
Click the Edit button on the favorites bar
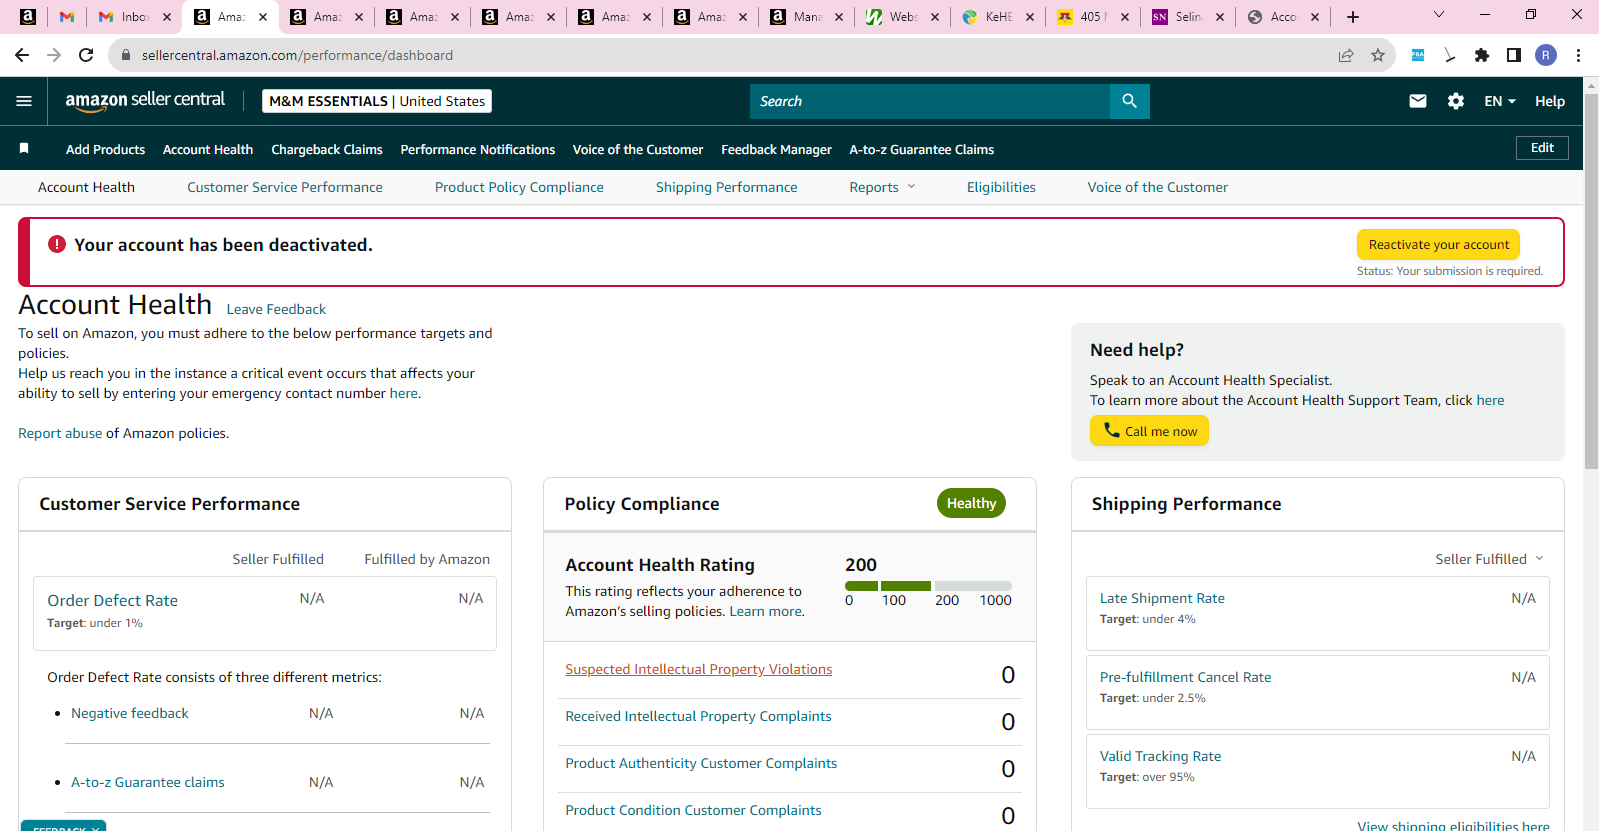[1542, 148]
